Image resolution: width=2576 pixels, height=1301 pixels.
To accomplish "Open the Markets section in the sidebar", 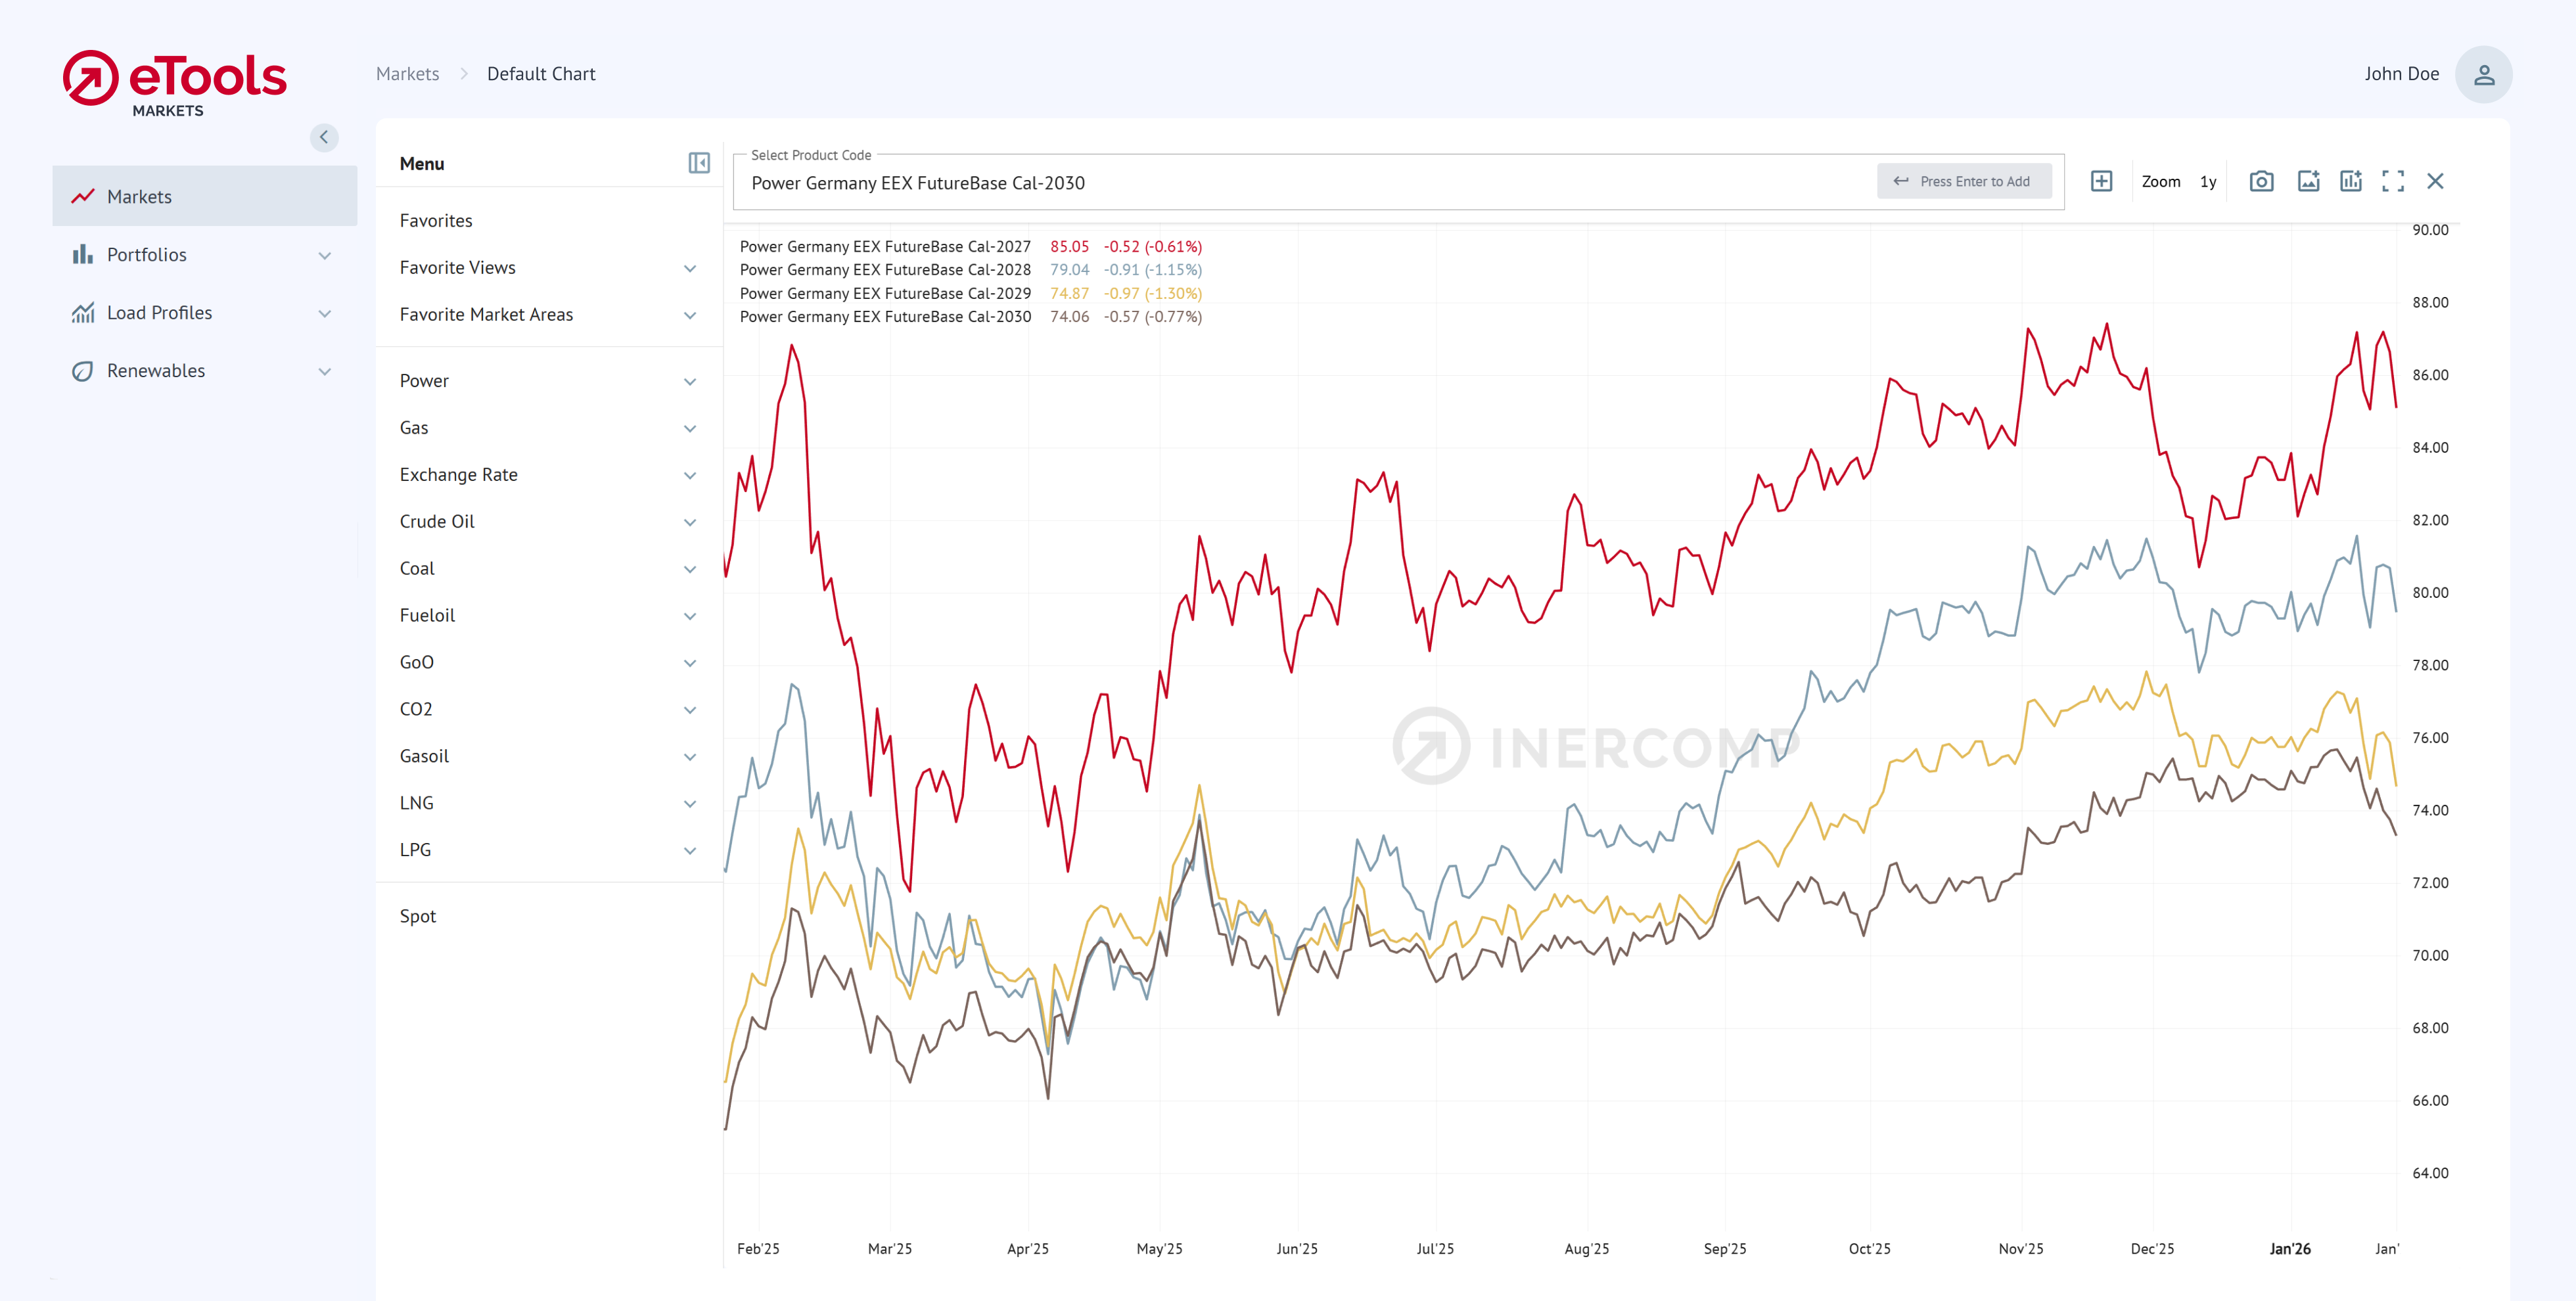I will 140,196.
